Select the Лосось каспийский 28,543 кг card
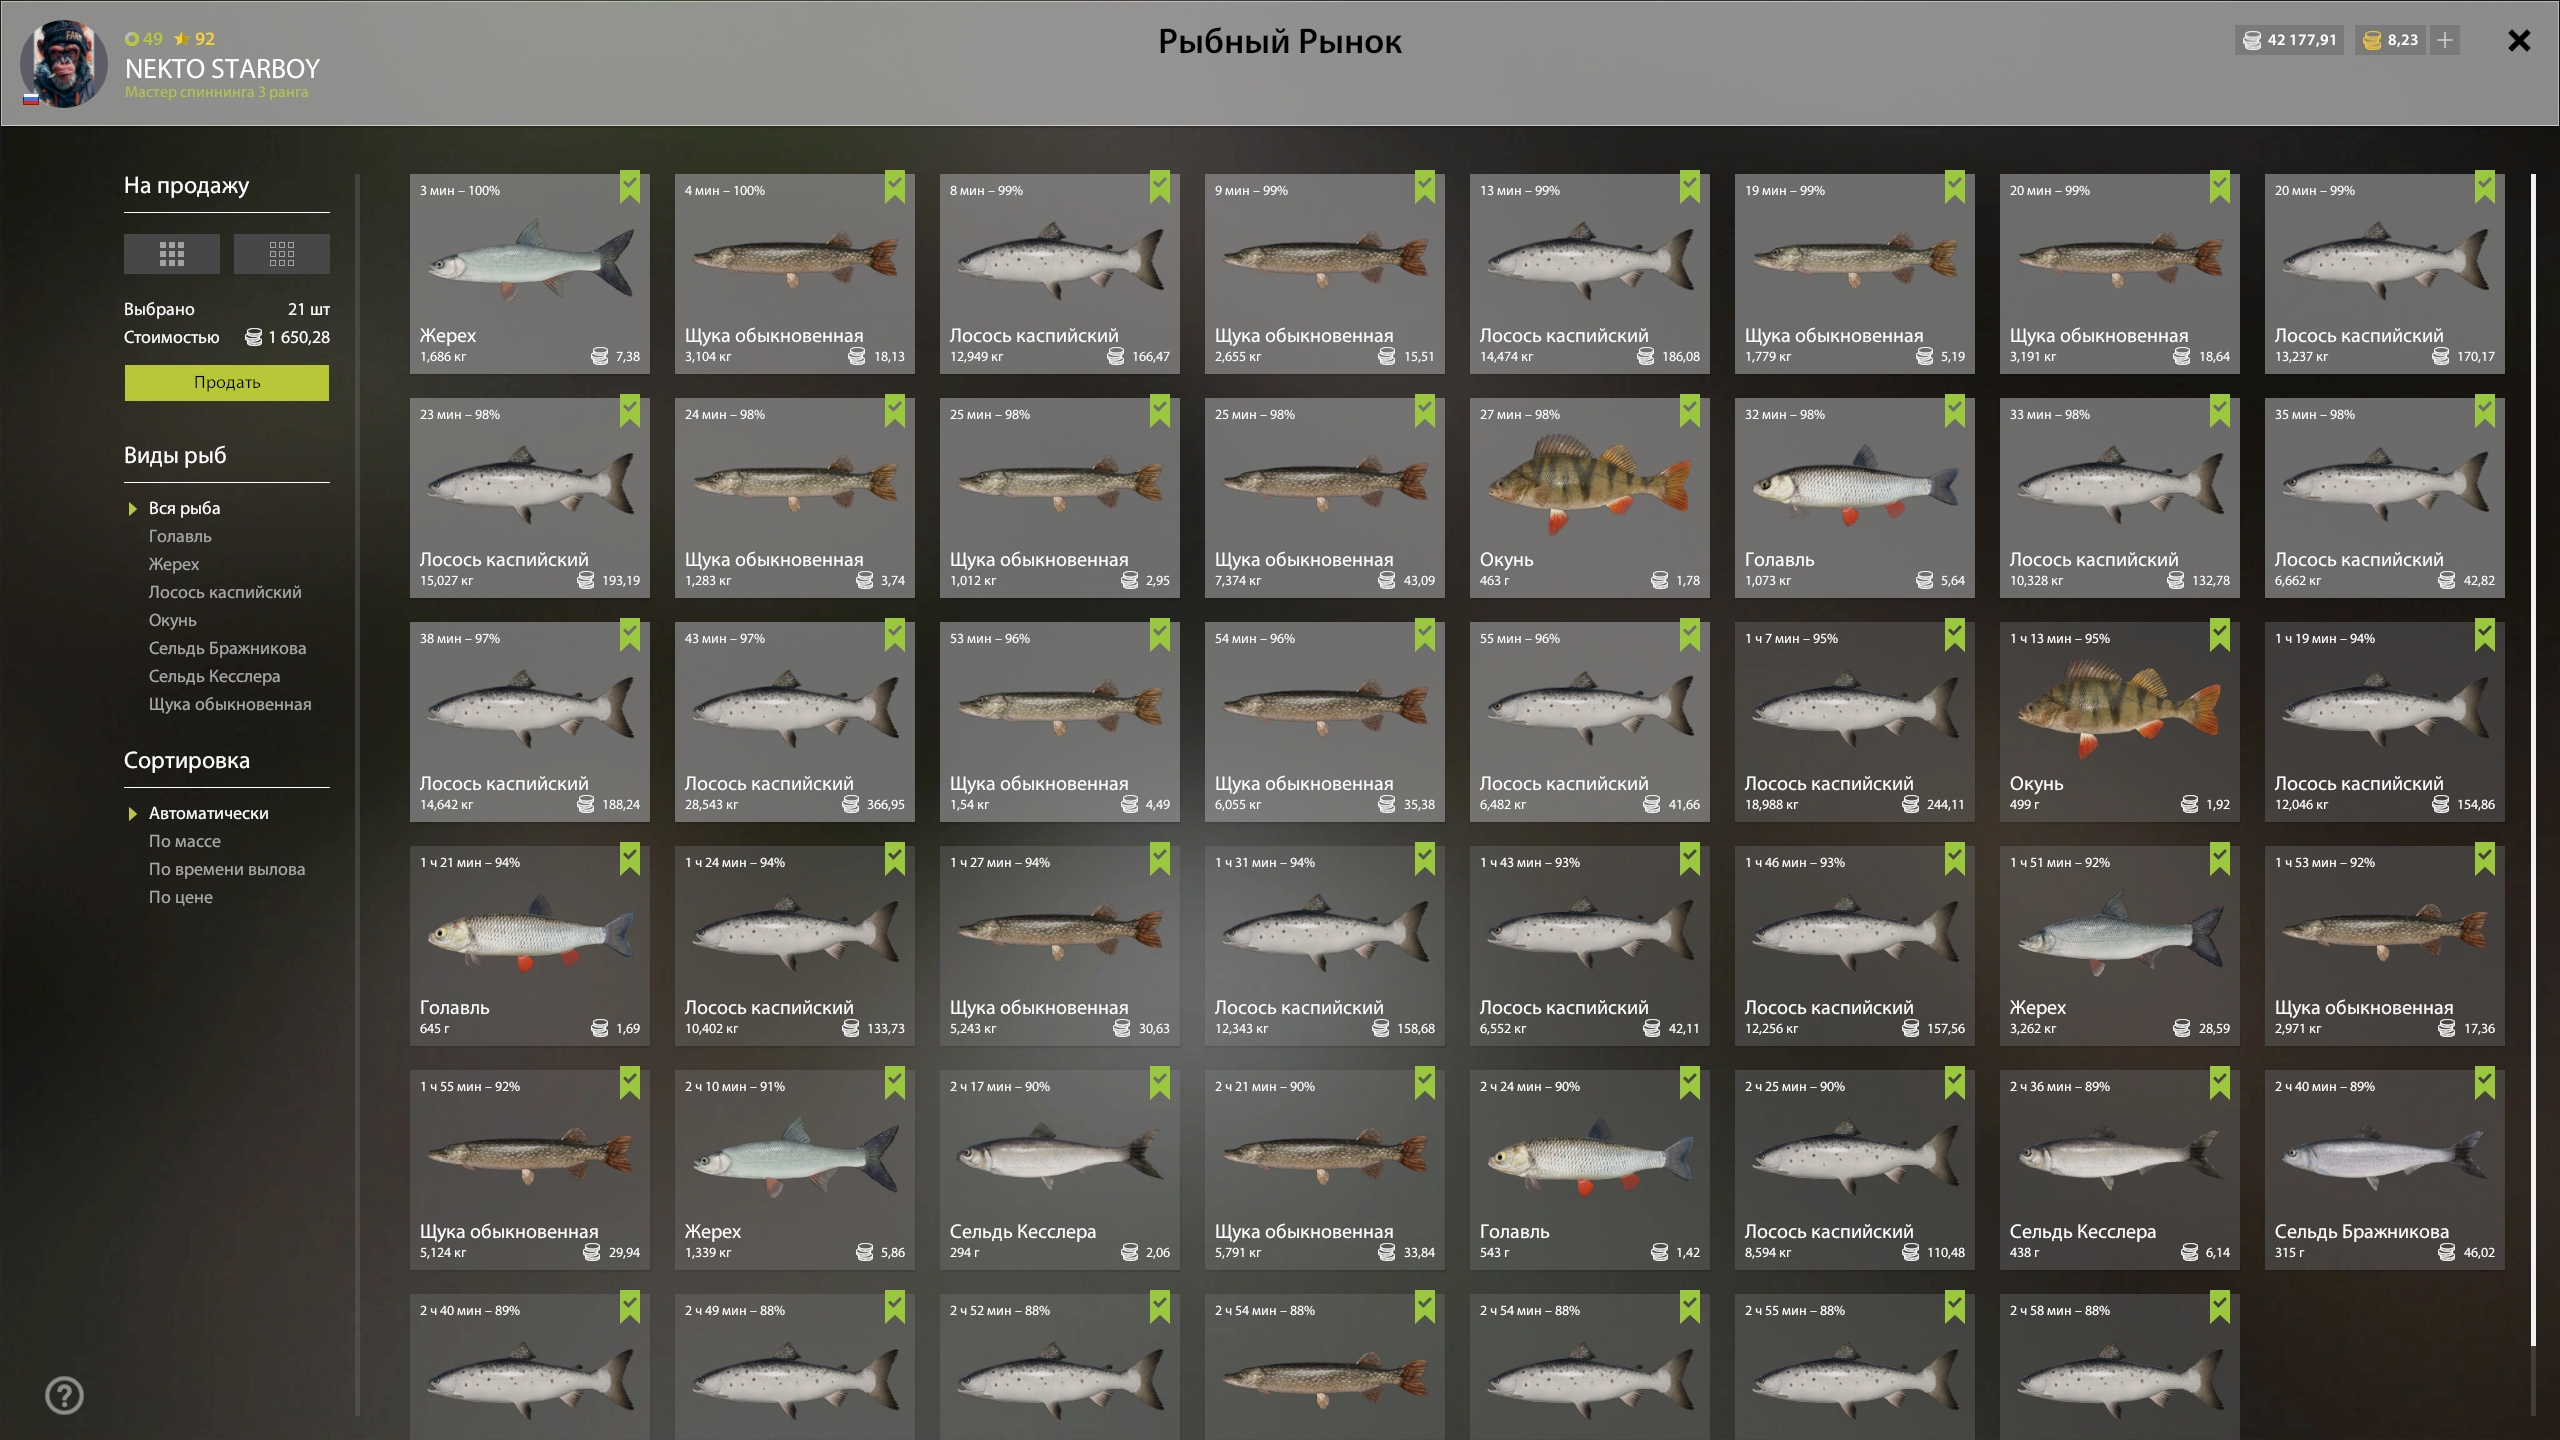Viewport: 2560px width, 1440px height. [795, 722]
